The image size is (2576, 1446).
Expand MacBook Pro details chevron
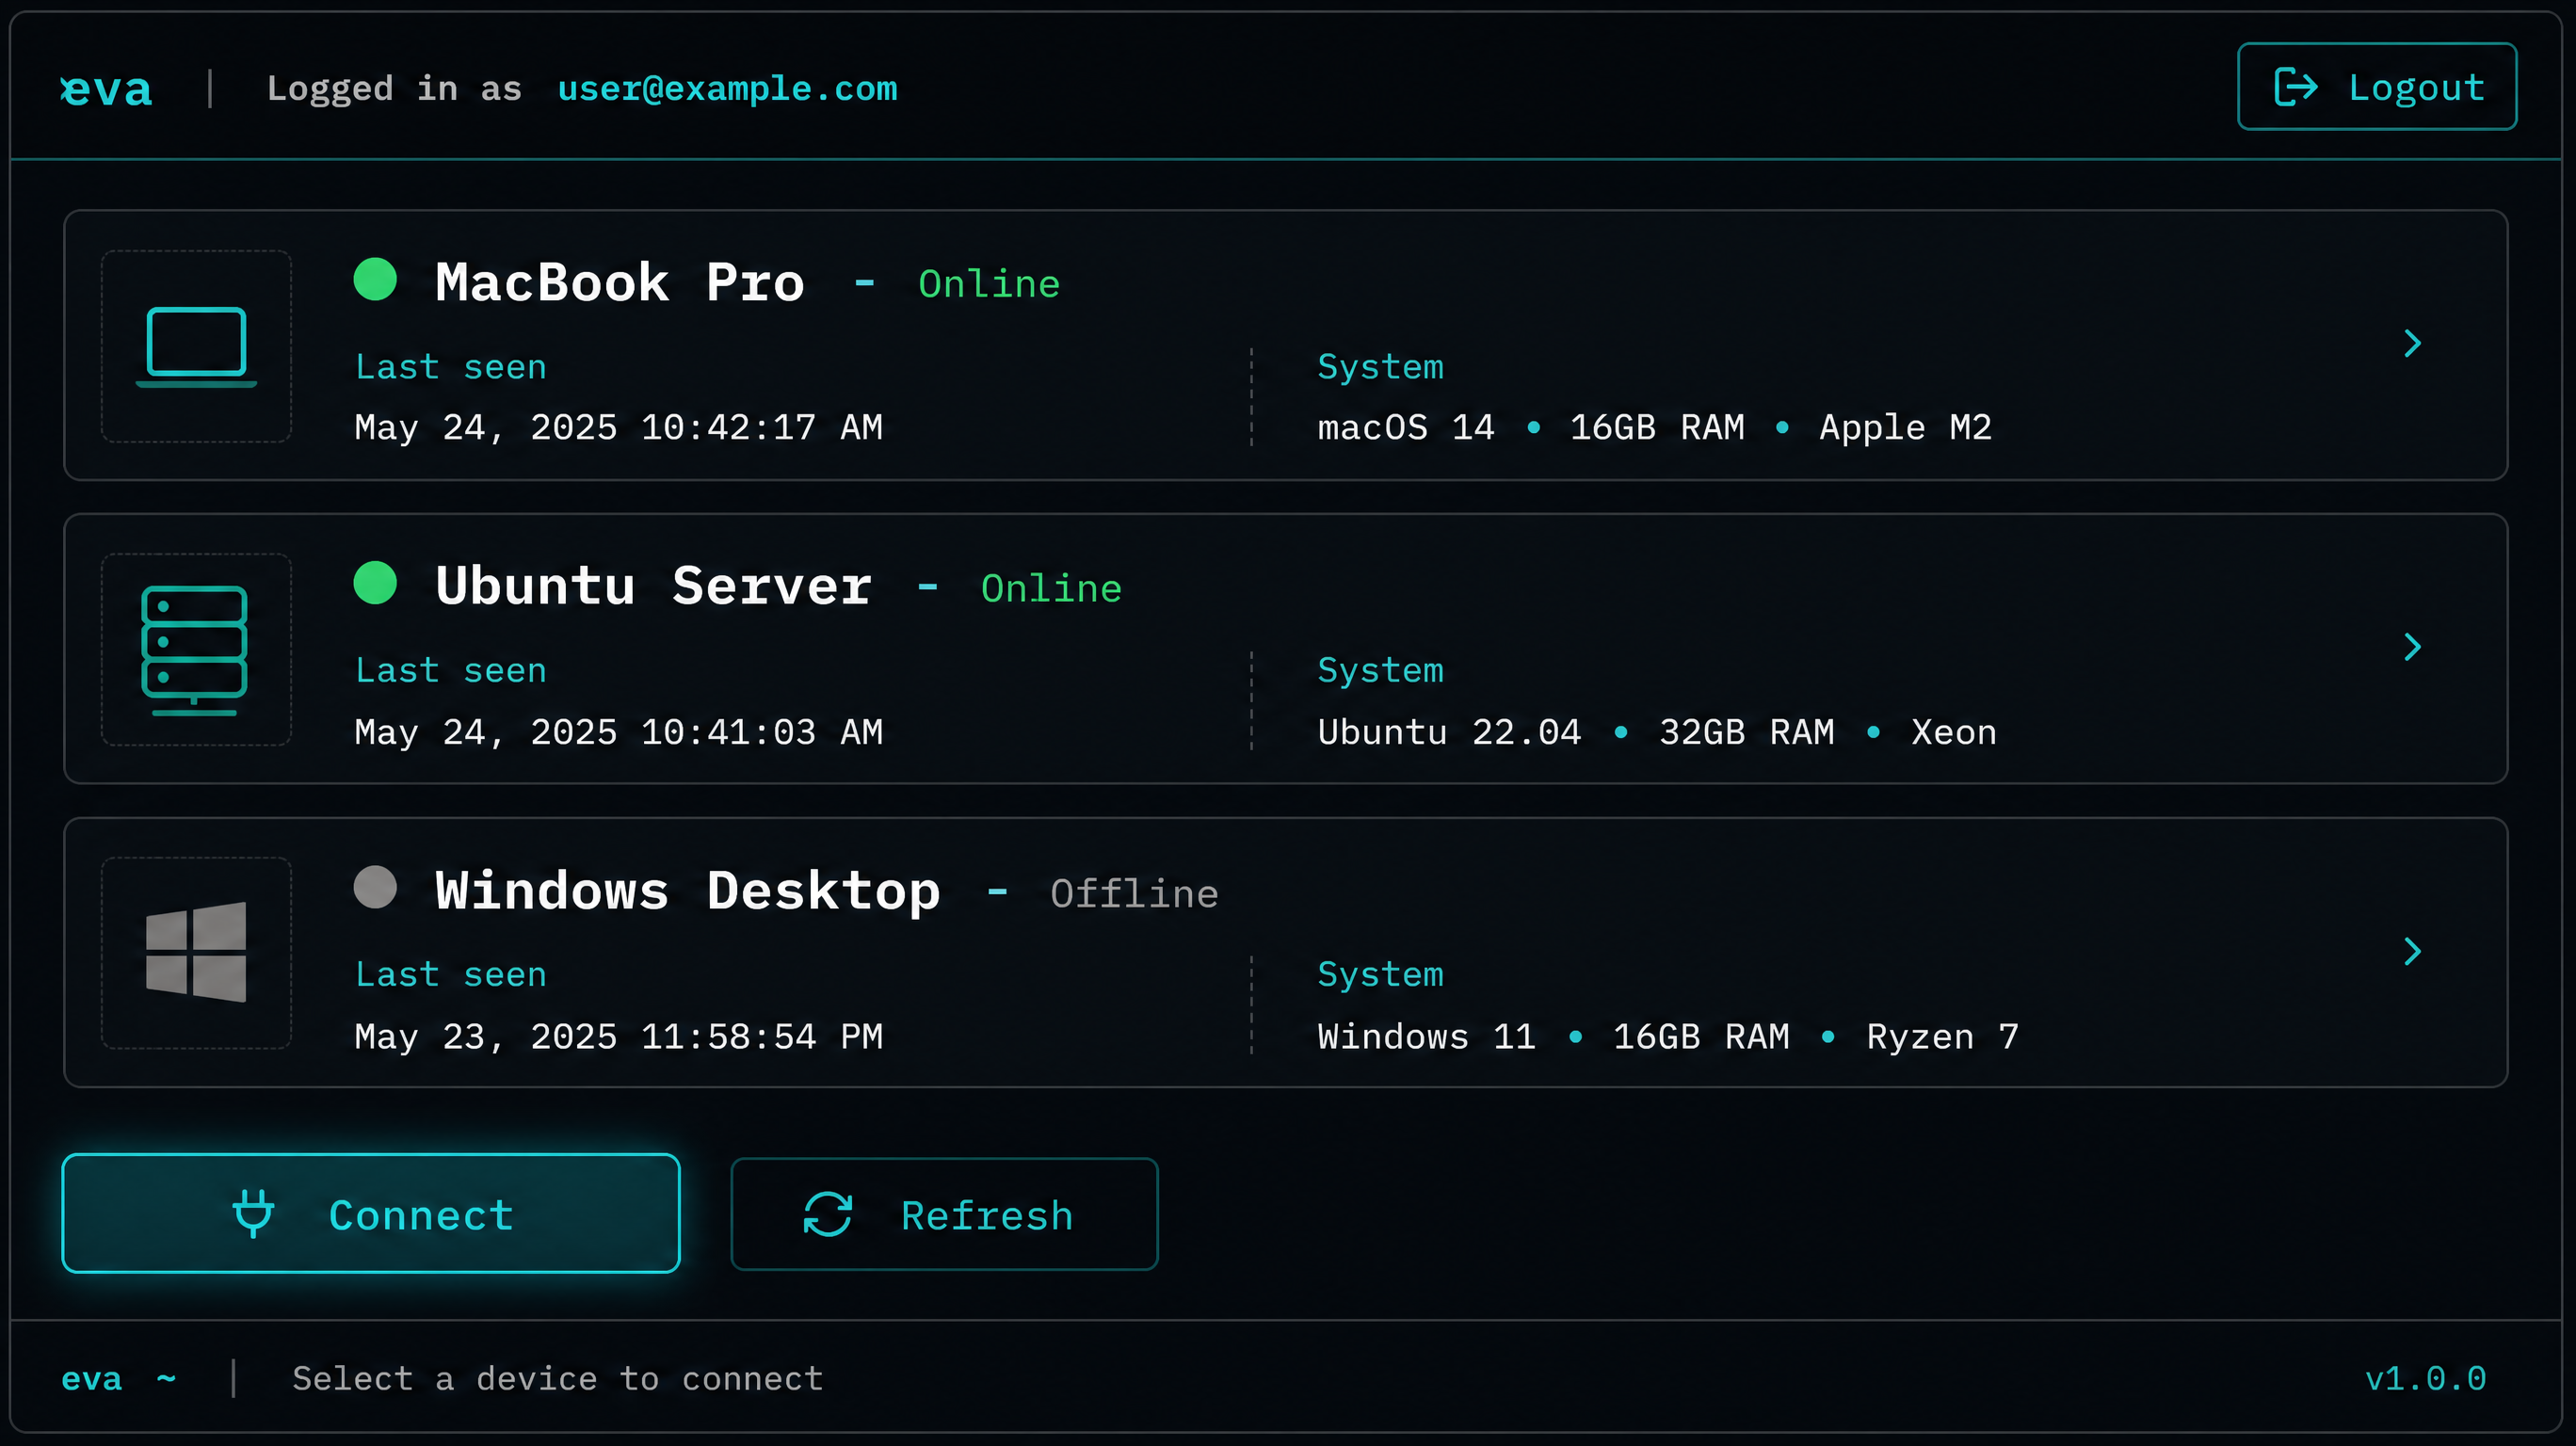pos(2412,343)
